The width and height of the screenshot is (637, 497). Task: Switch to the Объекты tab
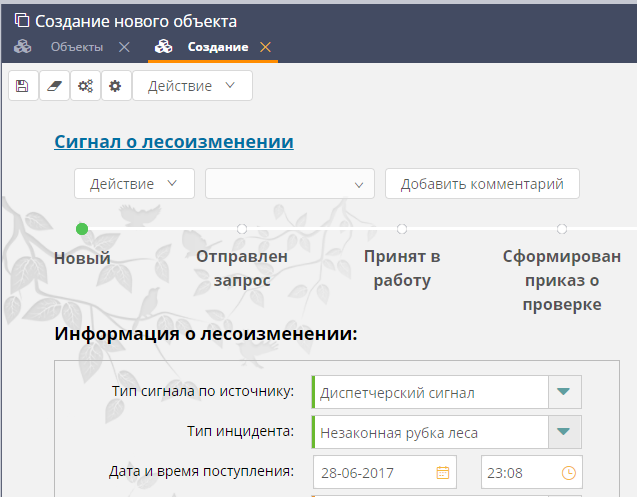point(77,47)
